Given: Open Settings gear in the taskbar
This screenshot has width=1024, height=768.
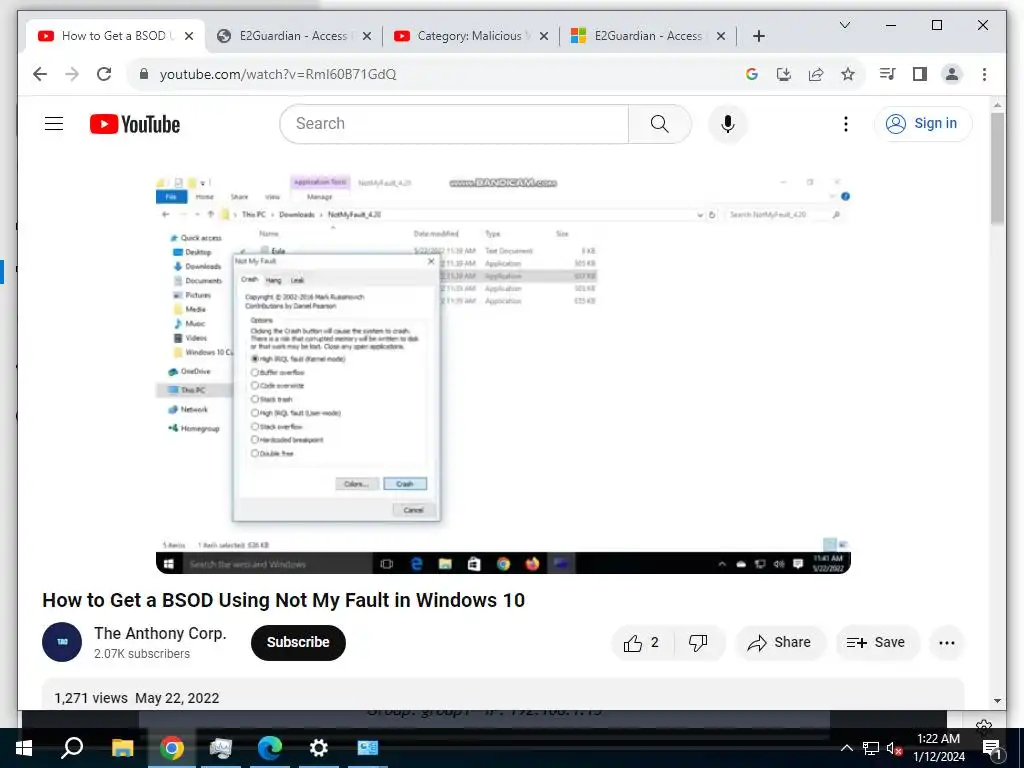Looking at the screenshot, I should [318, 748].
